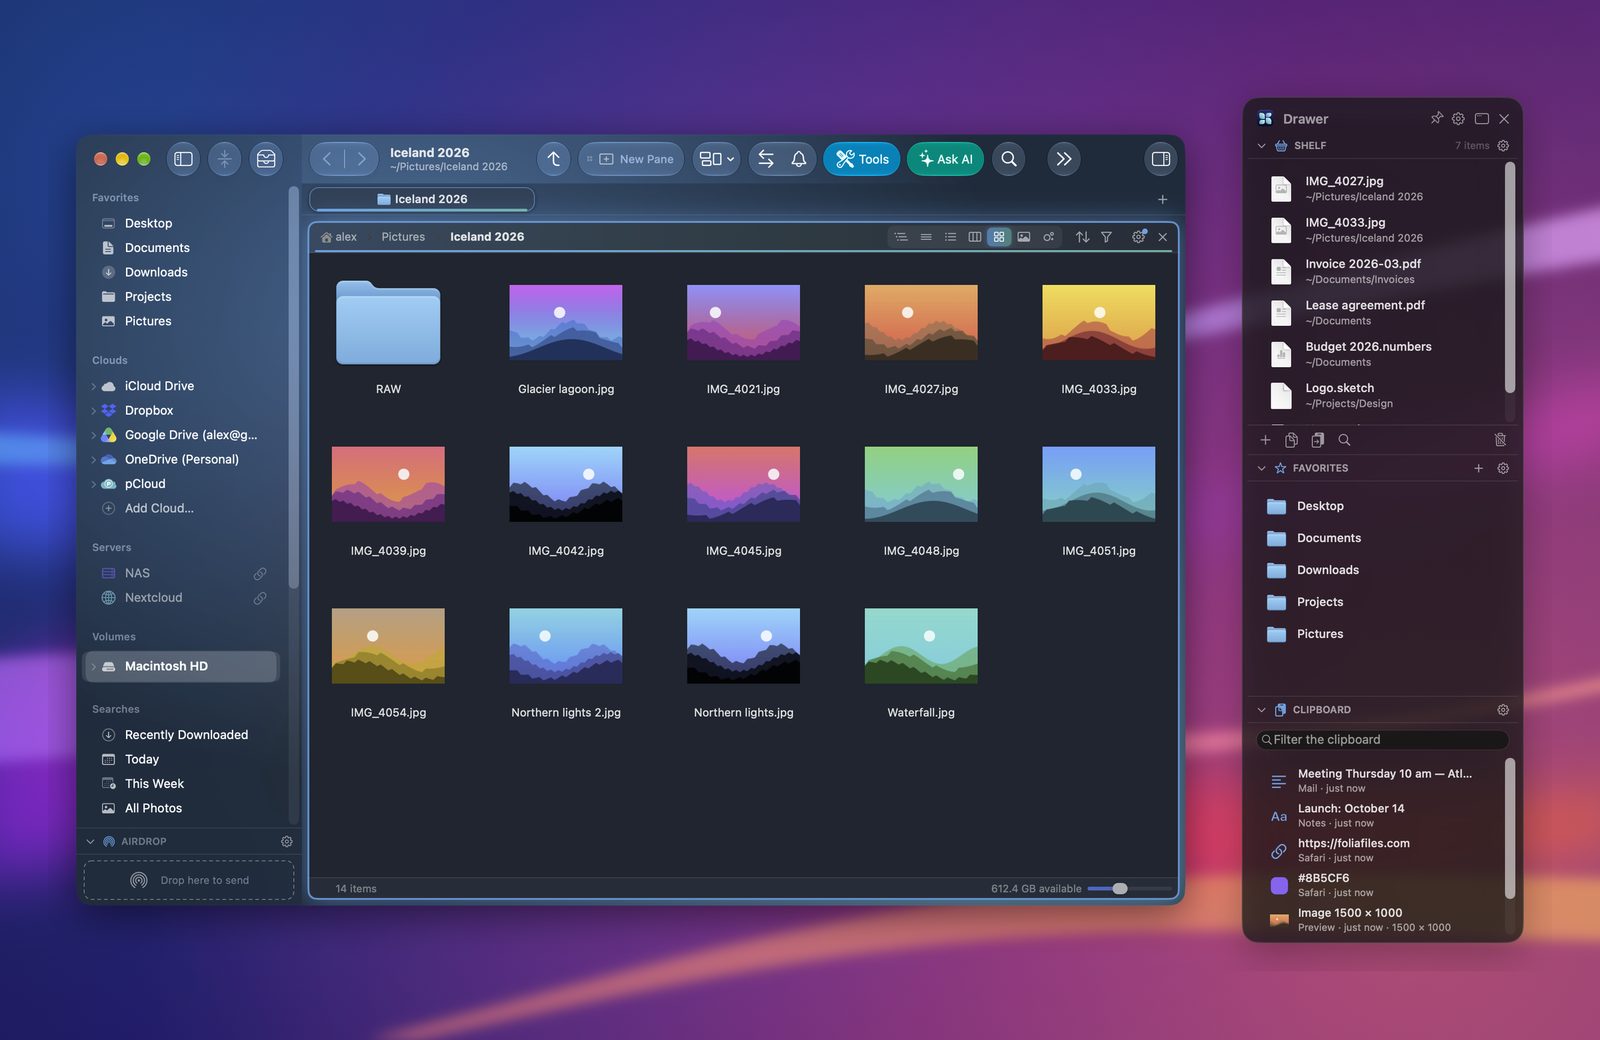Screen dimensions: 1600x1040
Task: Add a new favorite in the Drawer
Action: point(1478,468)
